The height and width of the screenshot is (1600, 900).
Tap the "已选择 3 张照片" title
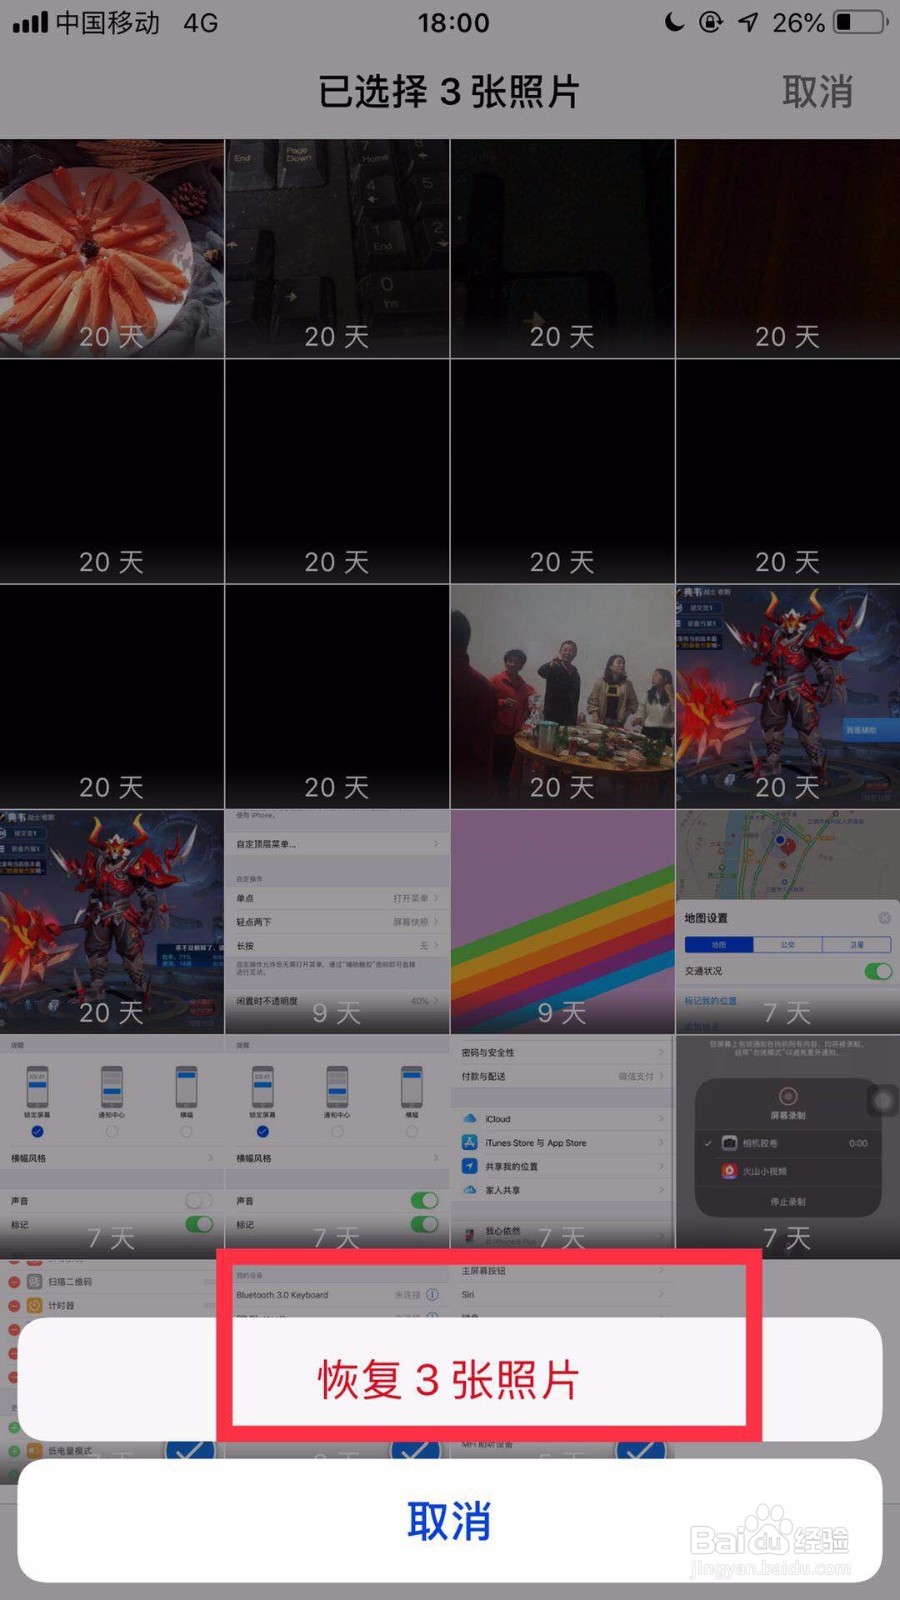tap(449, 92)
